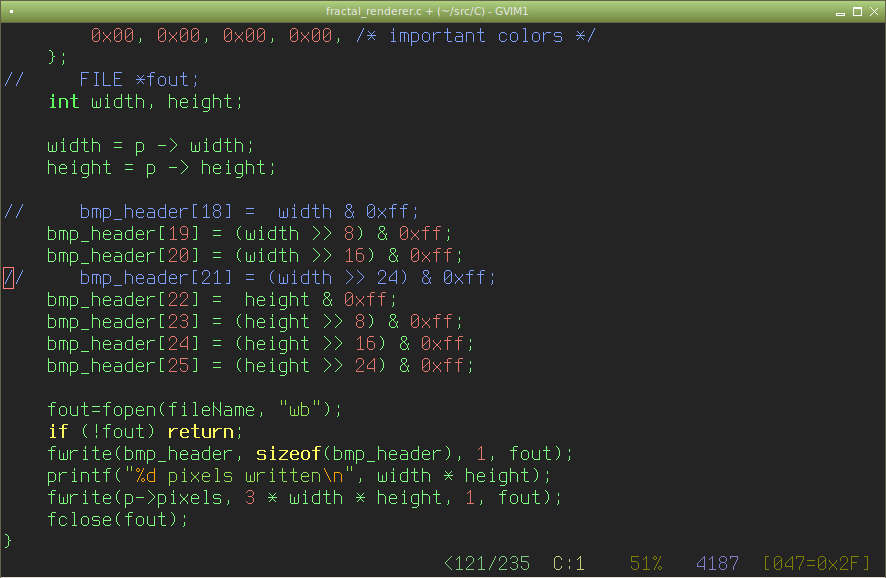Image resolution: width=886 pixels, height=578 pixels.
Task: Click the 'bmp_header[20]' assignment line
Action: pos(255,256)
